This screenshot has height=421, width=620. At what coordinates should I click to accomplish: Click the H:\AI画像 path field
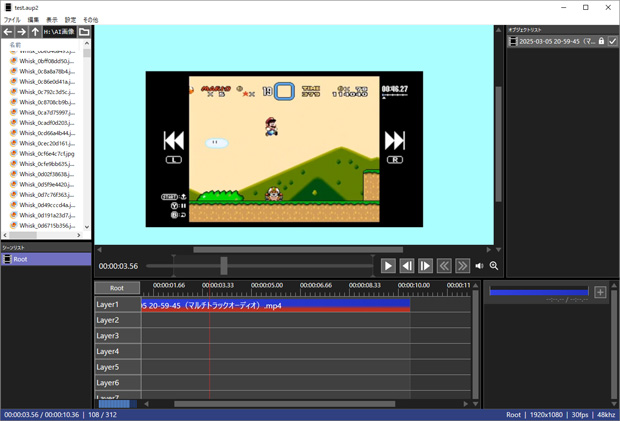(59, 32)
